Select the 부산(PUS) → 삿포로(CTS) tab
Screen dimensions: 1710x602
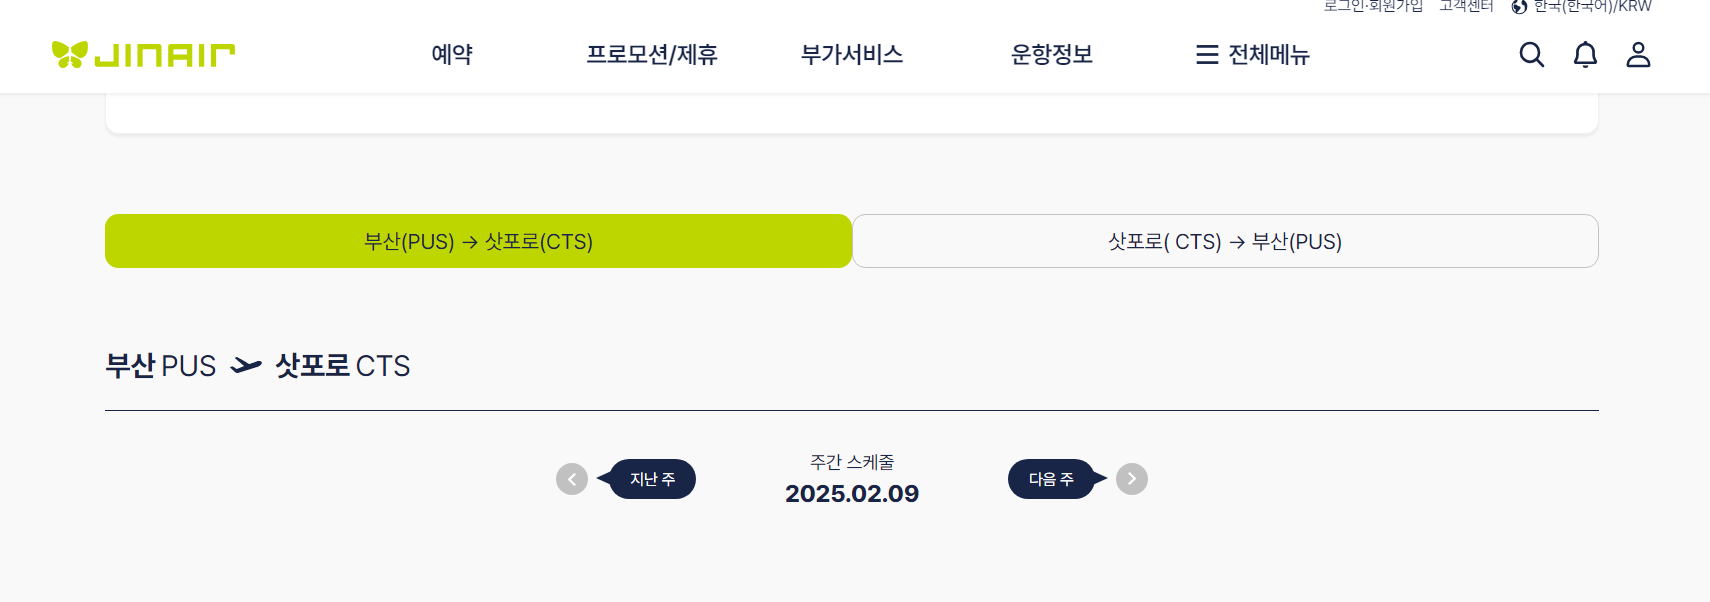click(478, 241)
